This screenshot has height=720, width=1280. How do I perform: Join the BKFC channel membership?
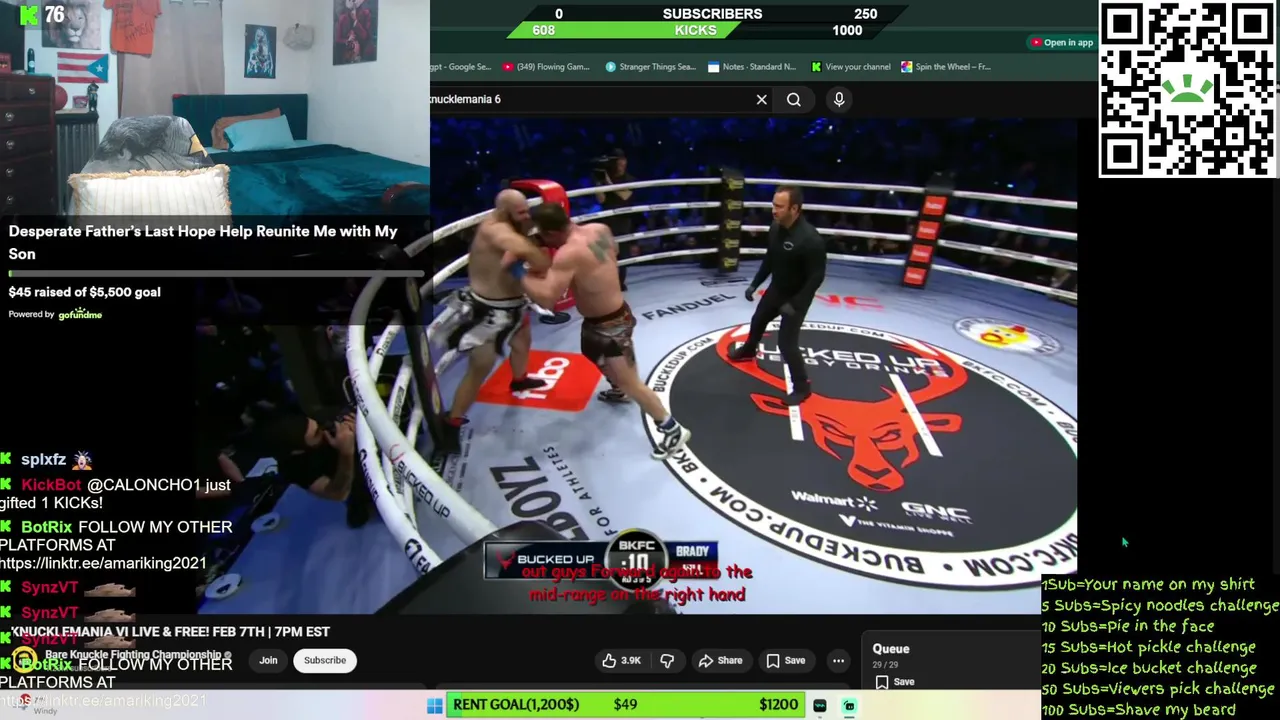(x=268, y=660)
